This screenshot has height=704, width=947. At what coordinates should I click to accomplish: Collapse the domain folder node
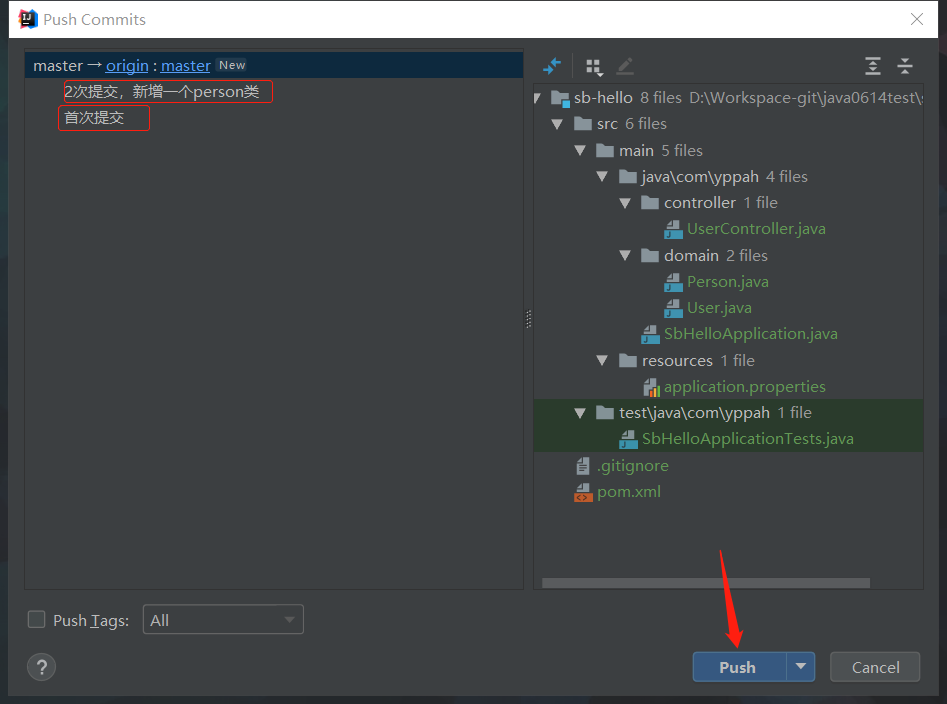(626, 256)
